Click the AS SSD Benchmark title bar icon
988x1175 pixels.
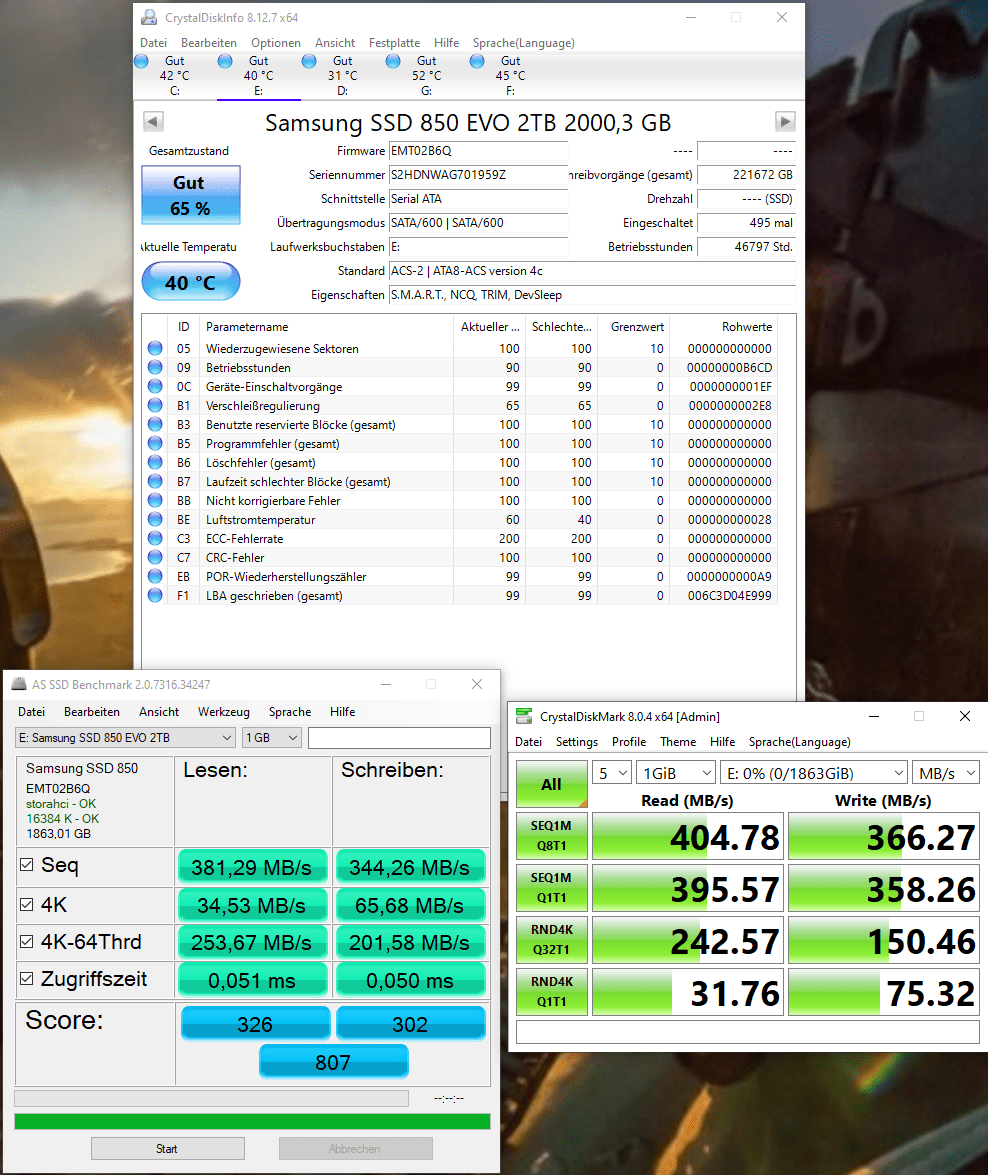19,684
